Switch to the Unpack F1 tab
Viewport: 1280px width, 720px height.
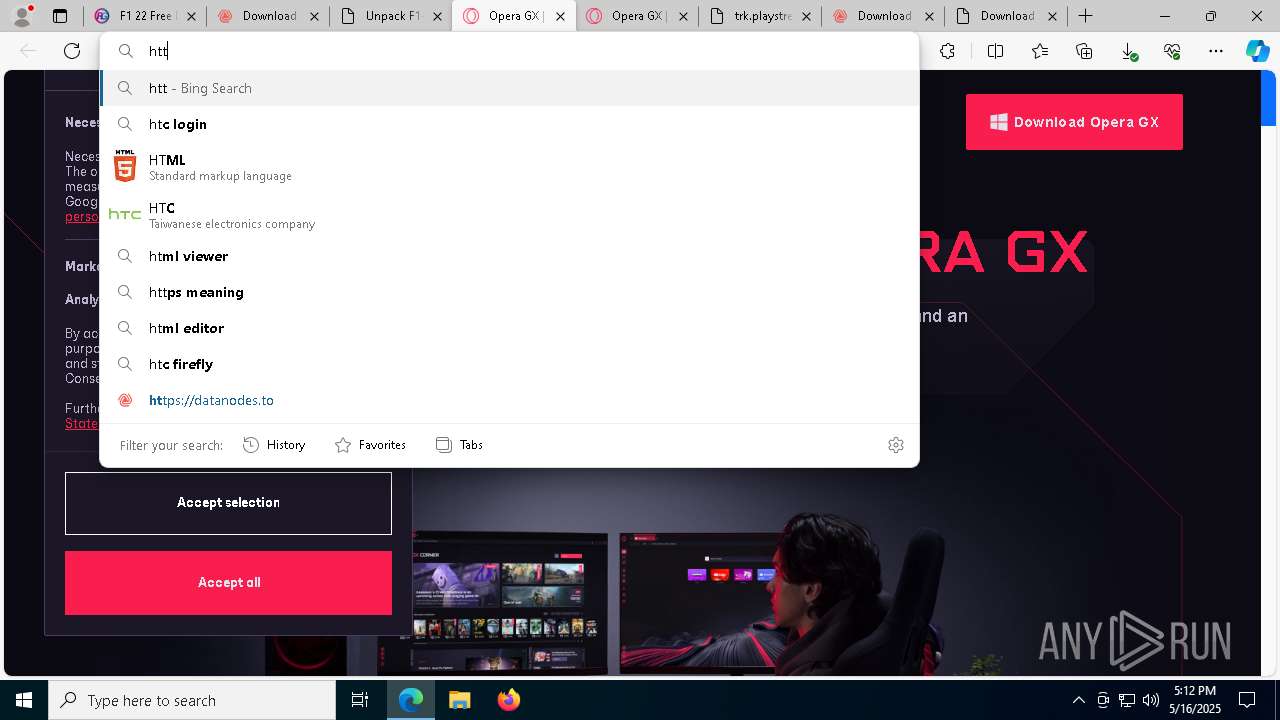point(390,16)
